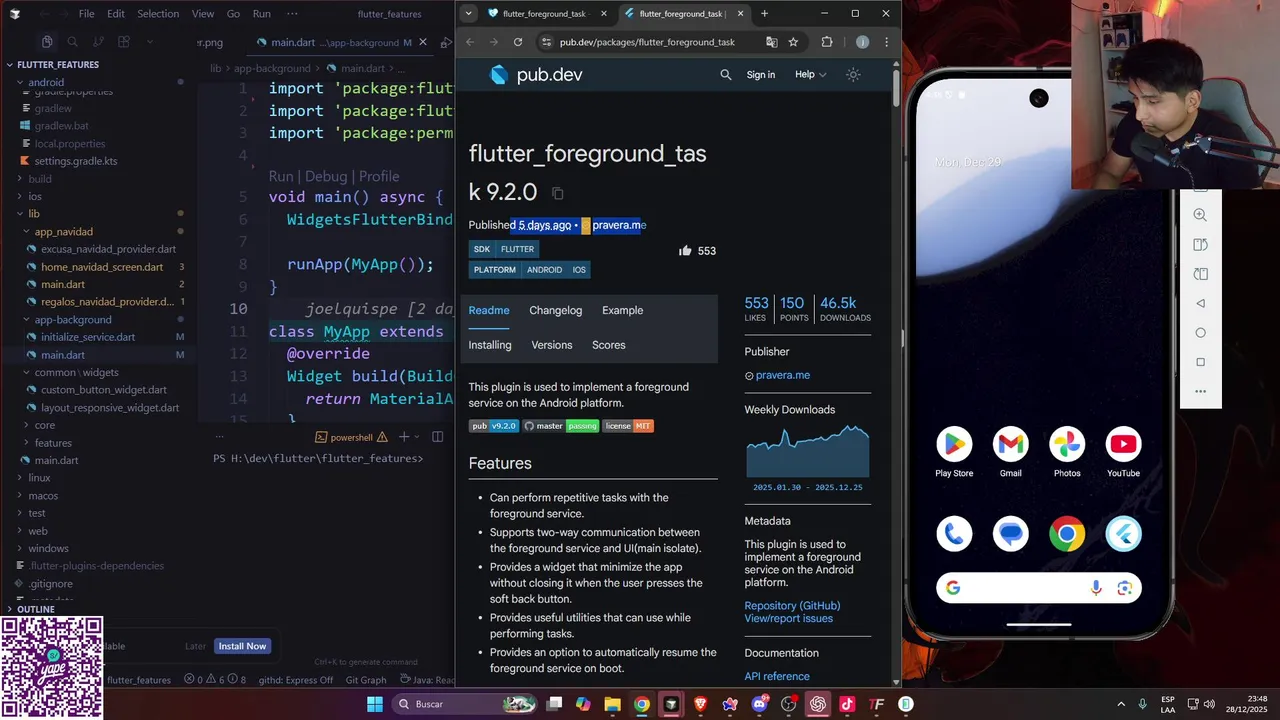Open the Help dropdown on pub.dev
This screenshot has height=720, width=1280.
click(810, 74)
